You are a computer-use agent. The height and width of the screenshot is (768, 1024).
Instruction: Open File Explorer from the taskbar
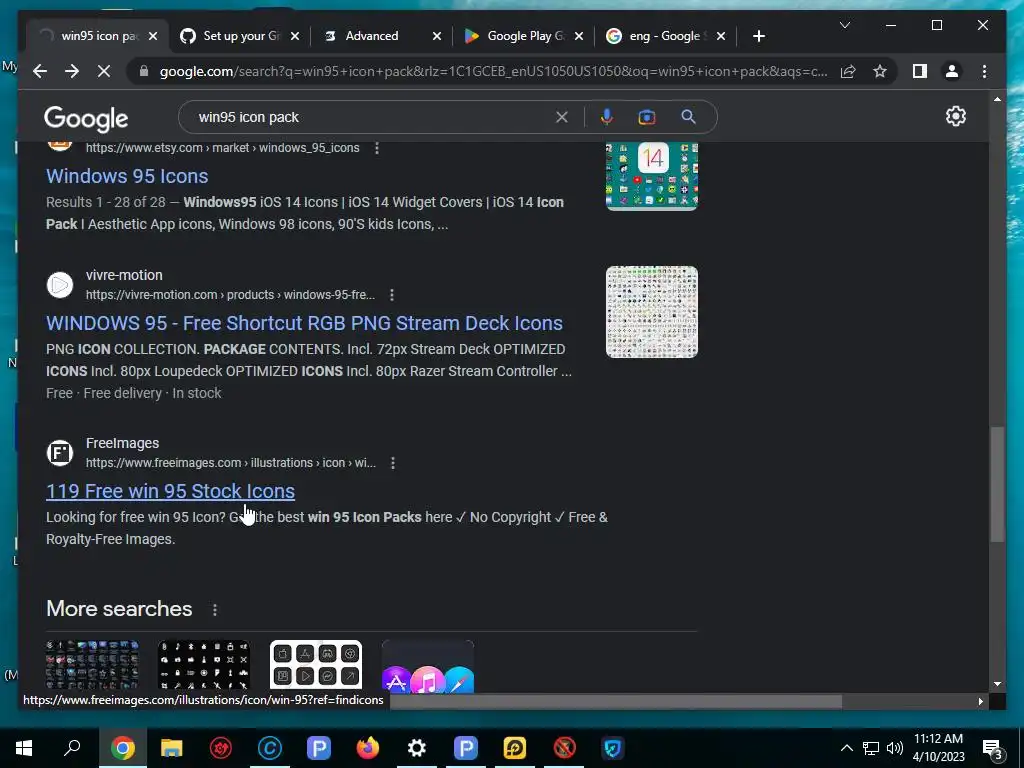(172, 748)
